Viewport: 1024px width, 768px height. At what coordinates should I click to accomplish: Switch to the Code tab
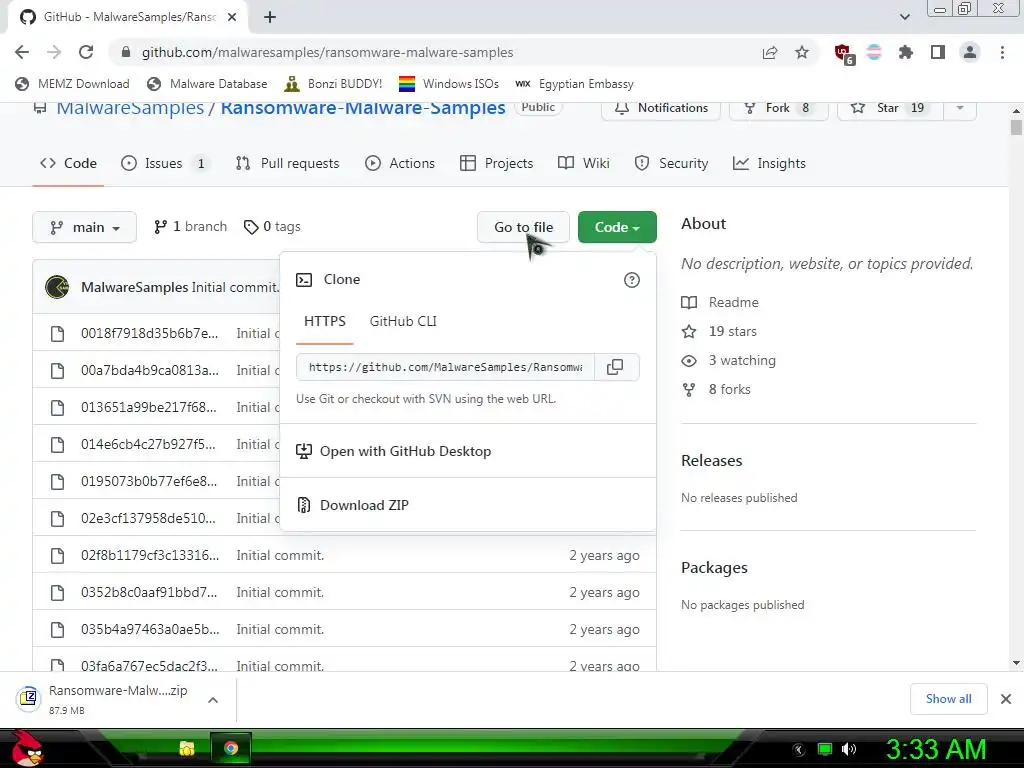pos(69,163)
